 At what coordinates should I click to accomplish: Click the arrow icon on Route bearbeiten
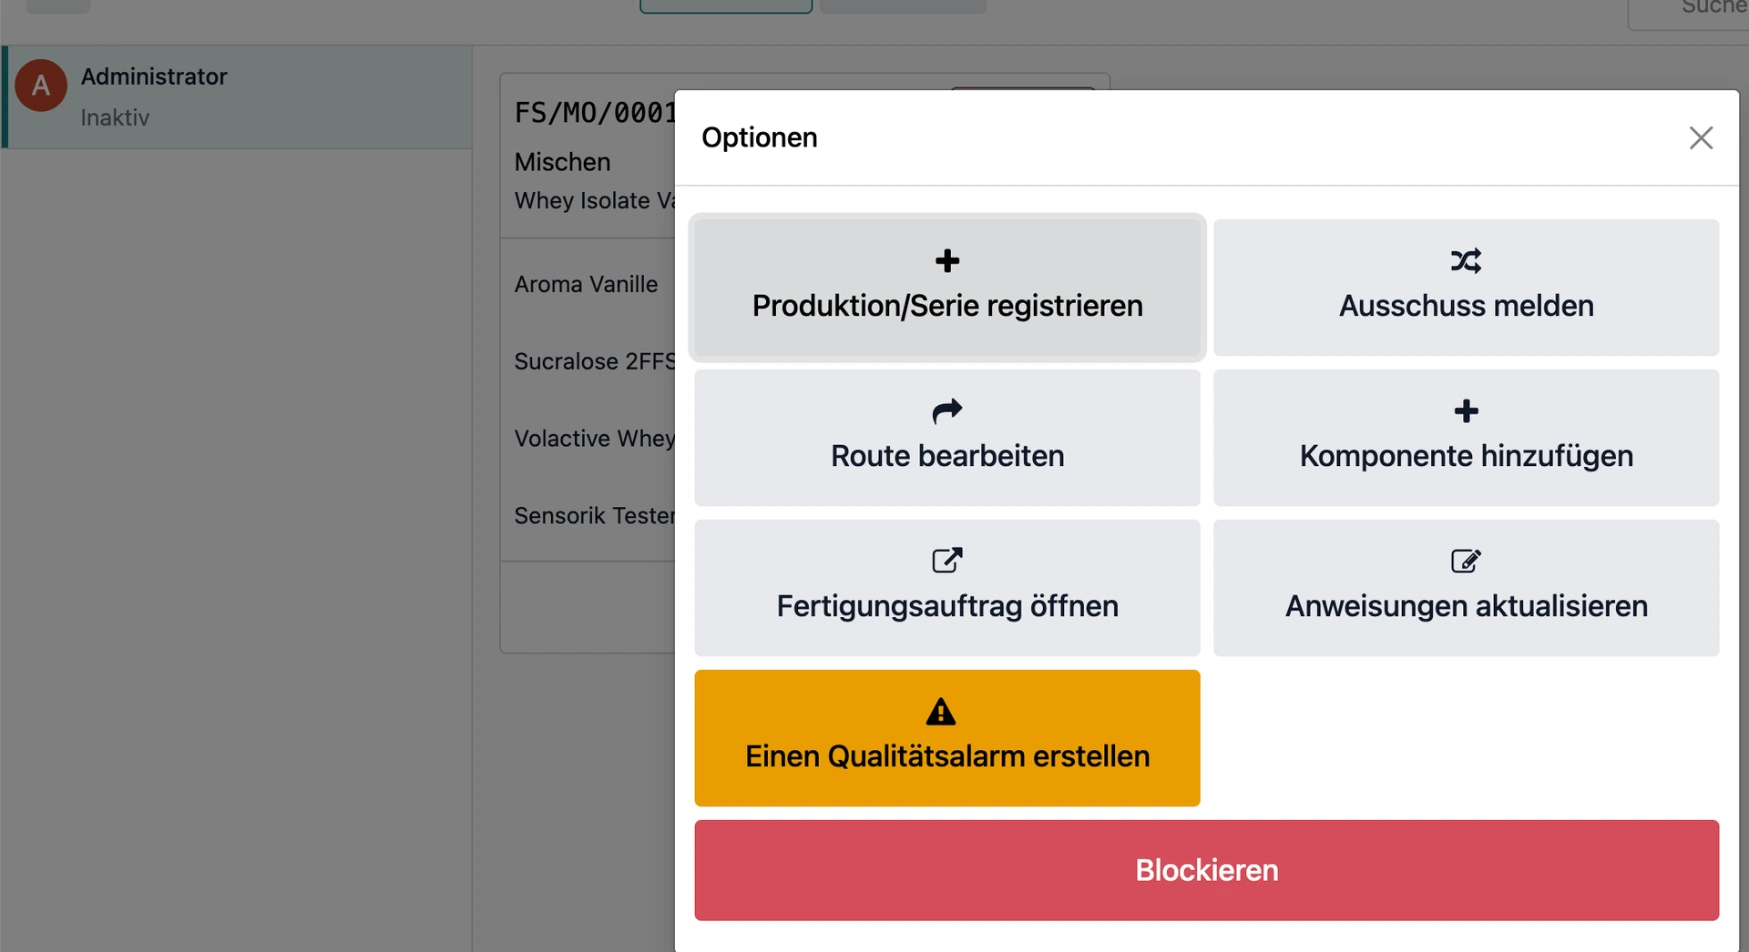click(x=946, y=410)
